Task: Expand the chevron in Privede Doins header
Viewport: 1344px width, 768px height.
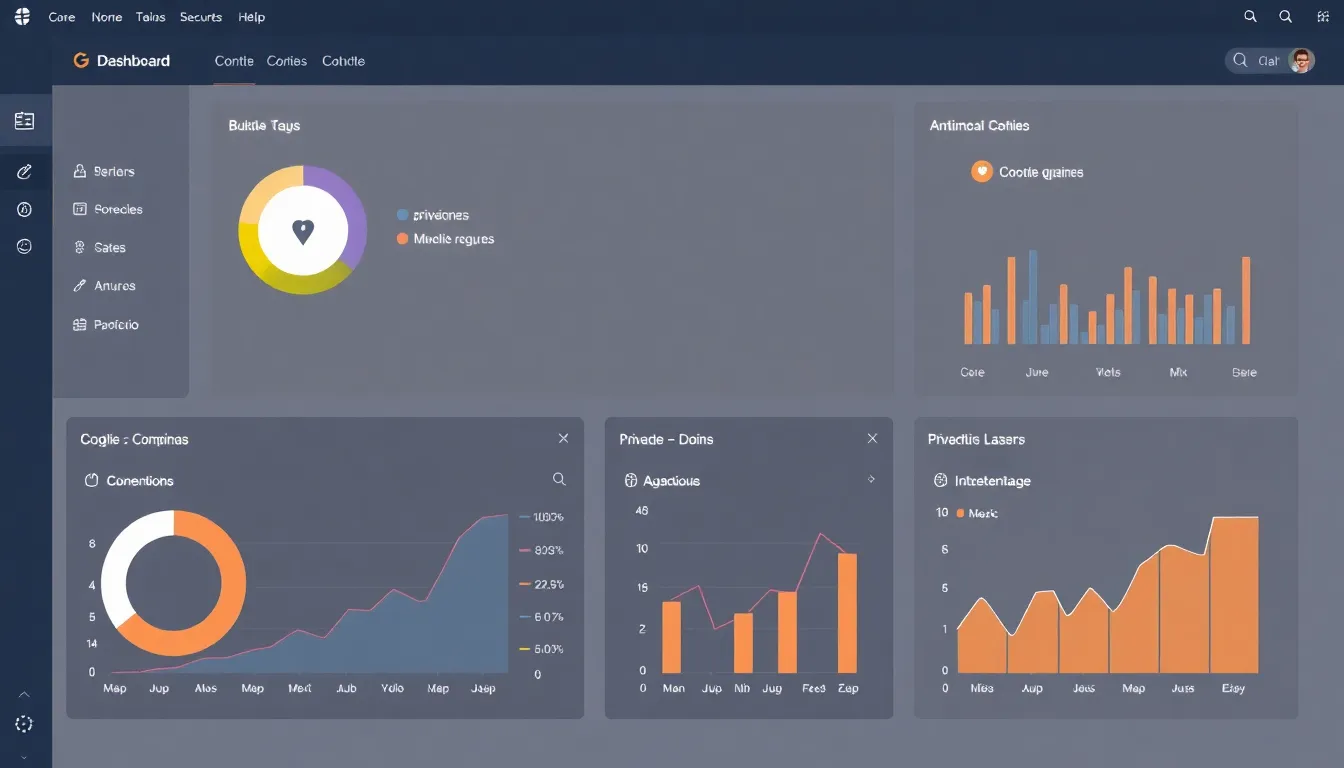Action: (872, 480)
